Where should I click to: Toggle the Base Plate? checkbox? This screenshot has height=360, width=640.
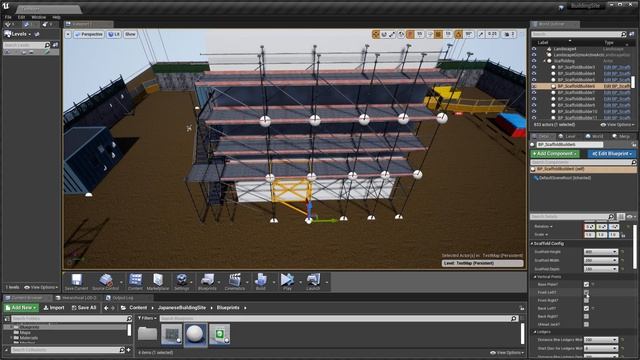point(586,284)
